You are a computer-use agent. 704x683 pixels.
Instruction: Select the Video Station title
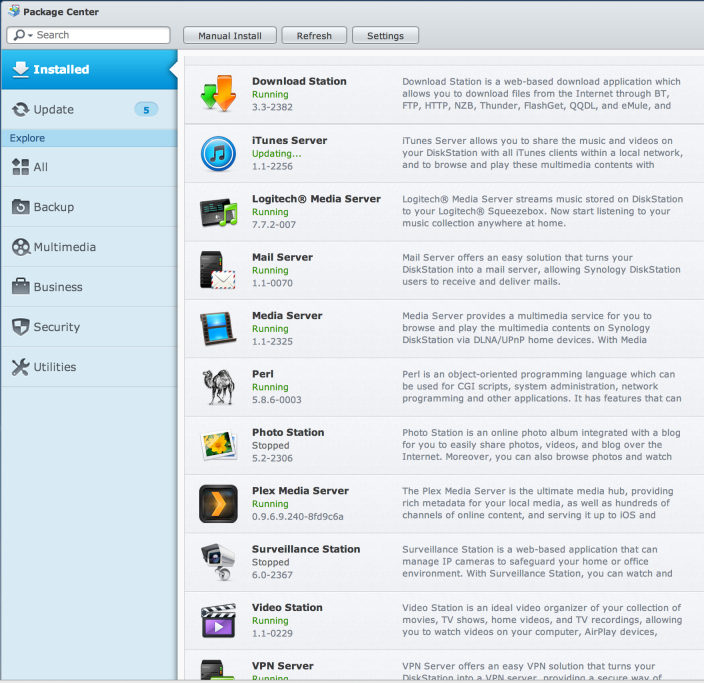tap(287, 608)
